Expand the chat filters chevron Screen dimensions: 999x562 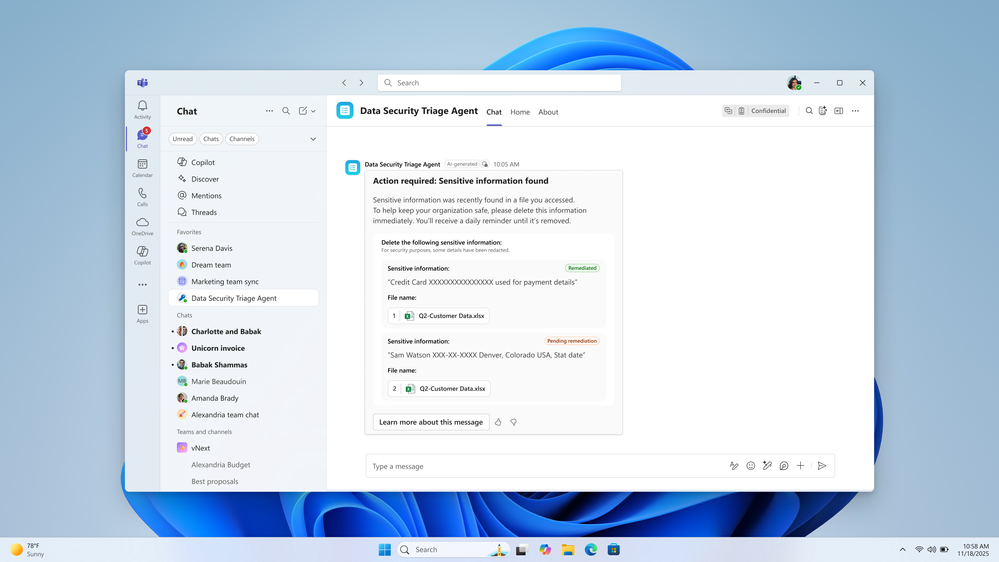point(313,139)
